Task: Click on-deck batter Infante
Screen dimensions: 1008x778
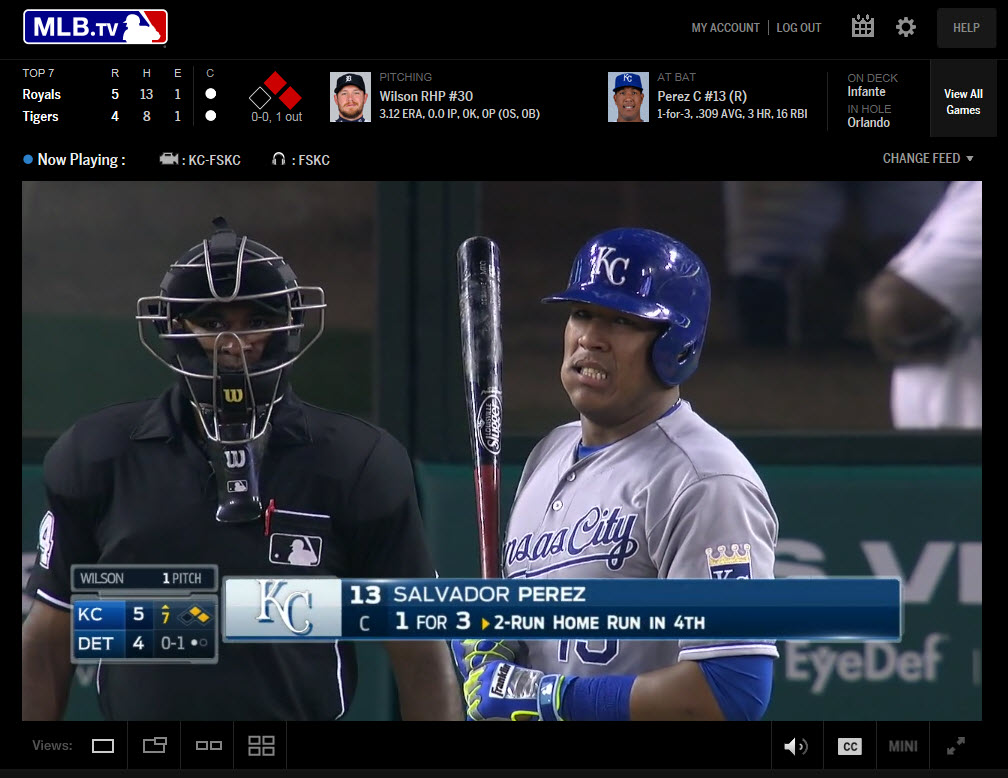Action: point(866,92)
